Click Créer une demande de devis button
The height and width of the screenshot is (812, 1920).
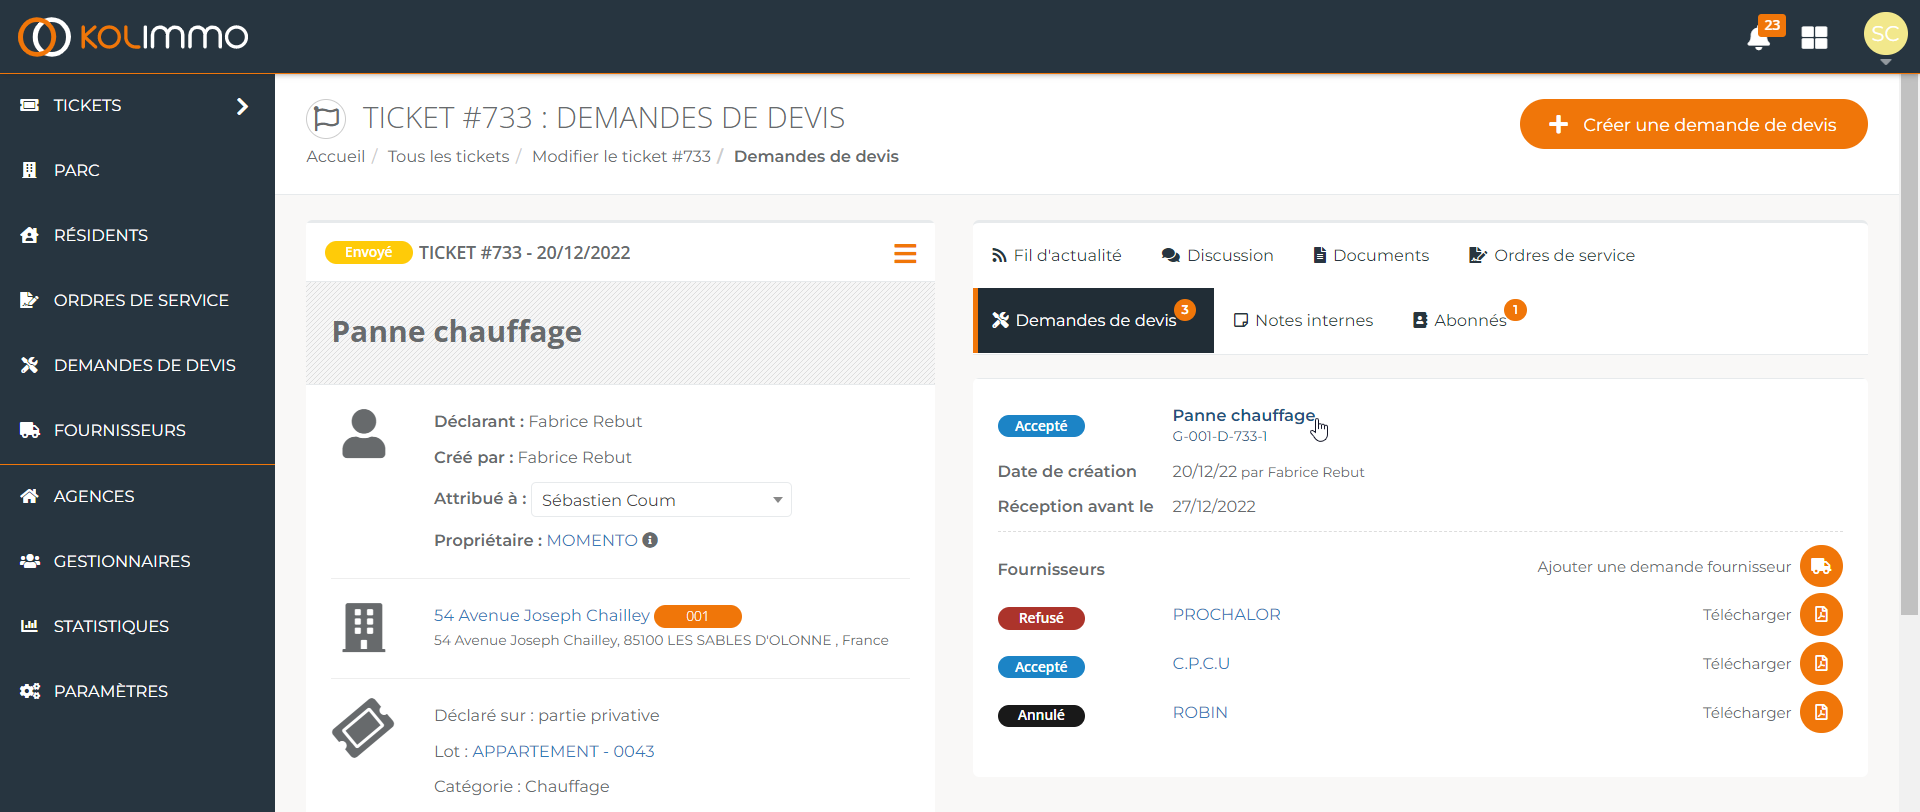click(1693, 124)
